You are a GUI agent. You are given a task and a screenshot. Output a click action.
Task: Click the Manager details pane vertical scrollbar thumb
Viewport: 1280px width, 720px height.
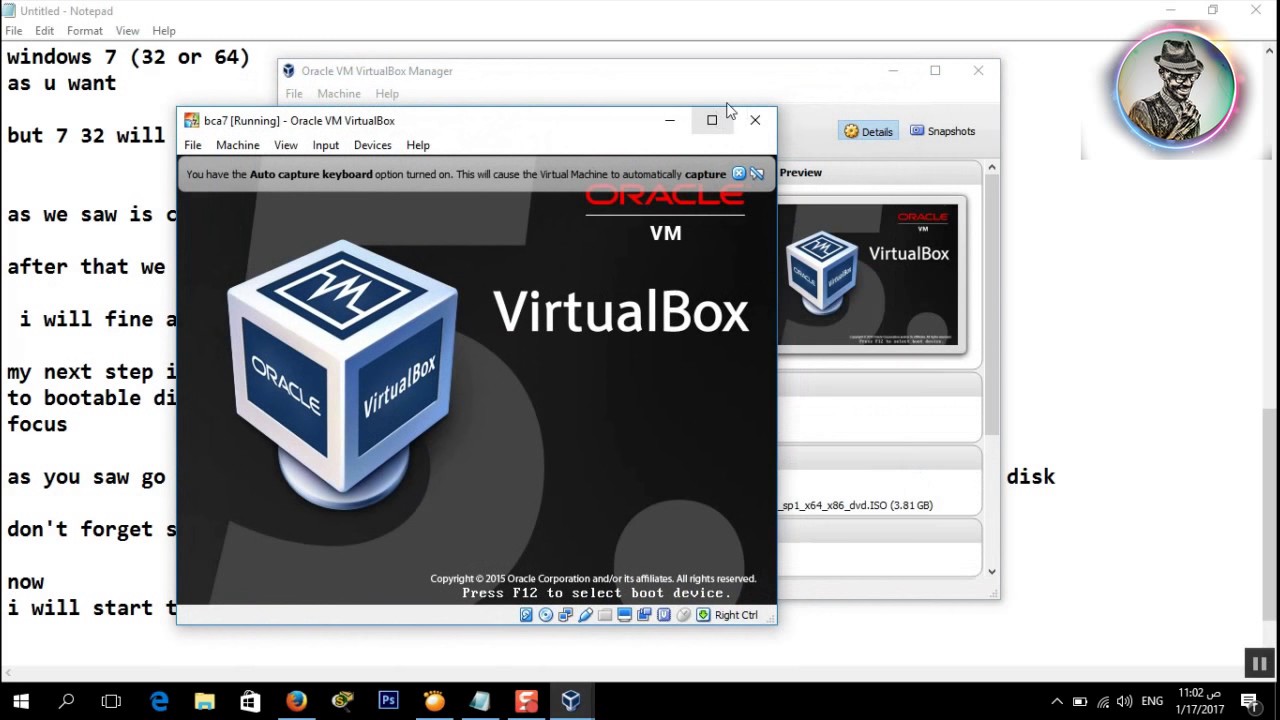pyautogui.click(x=992, y=305)
